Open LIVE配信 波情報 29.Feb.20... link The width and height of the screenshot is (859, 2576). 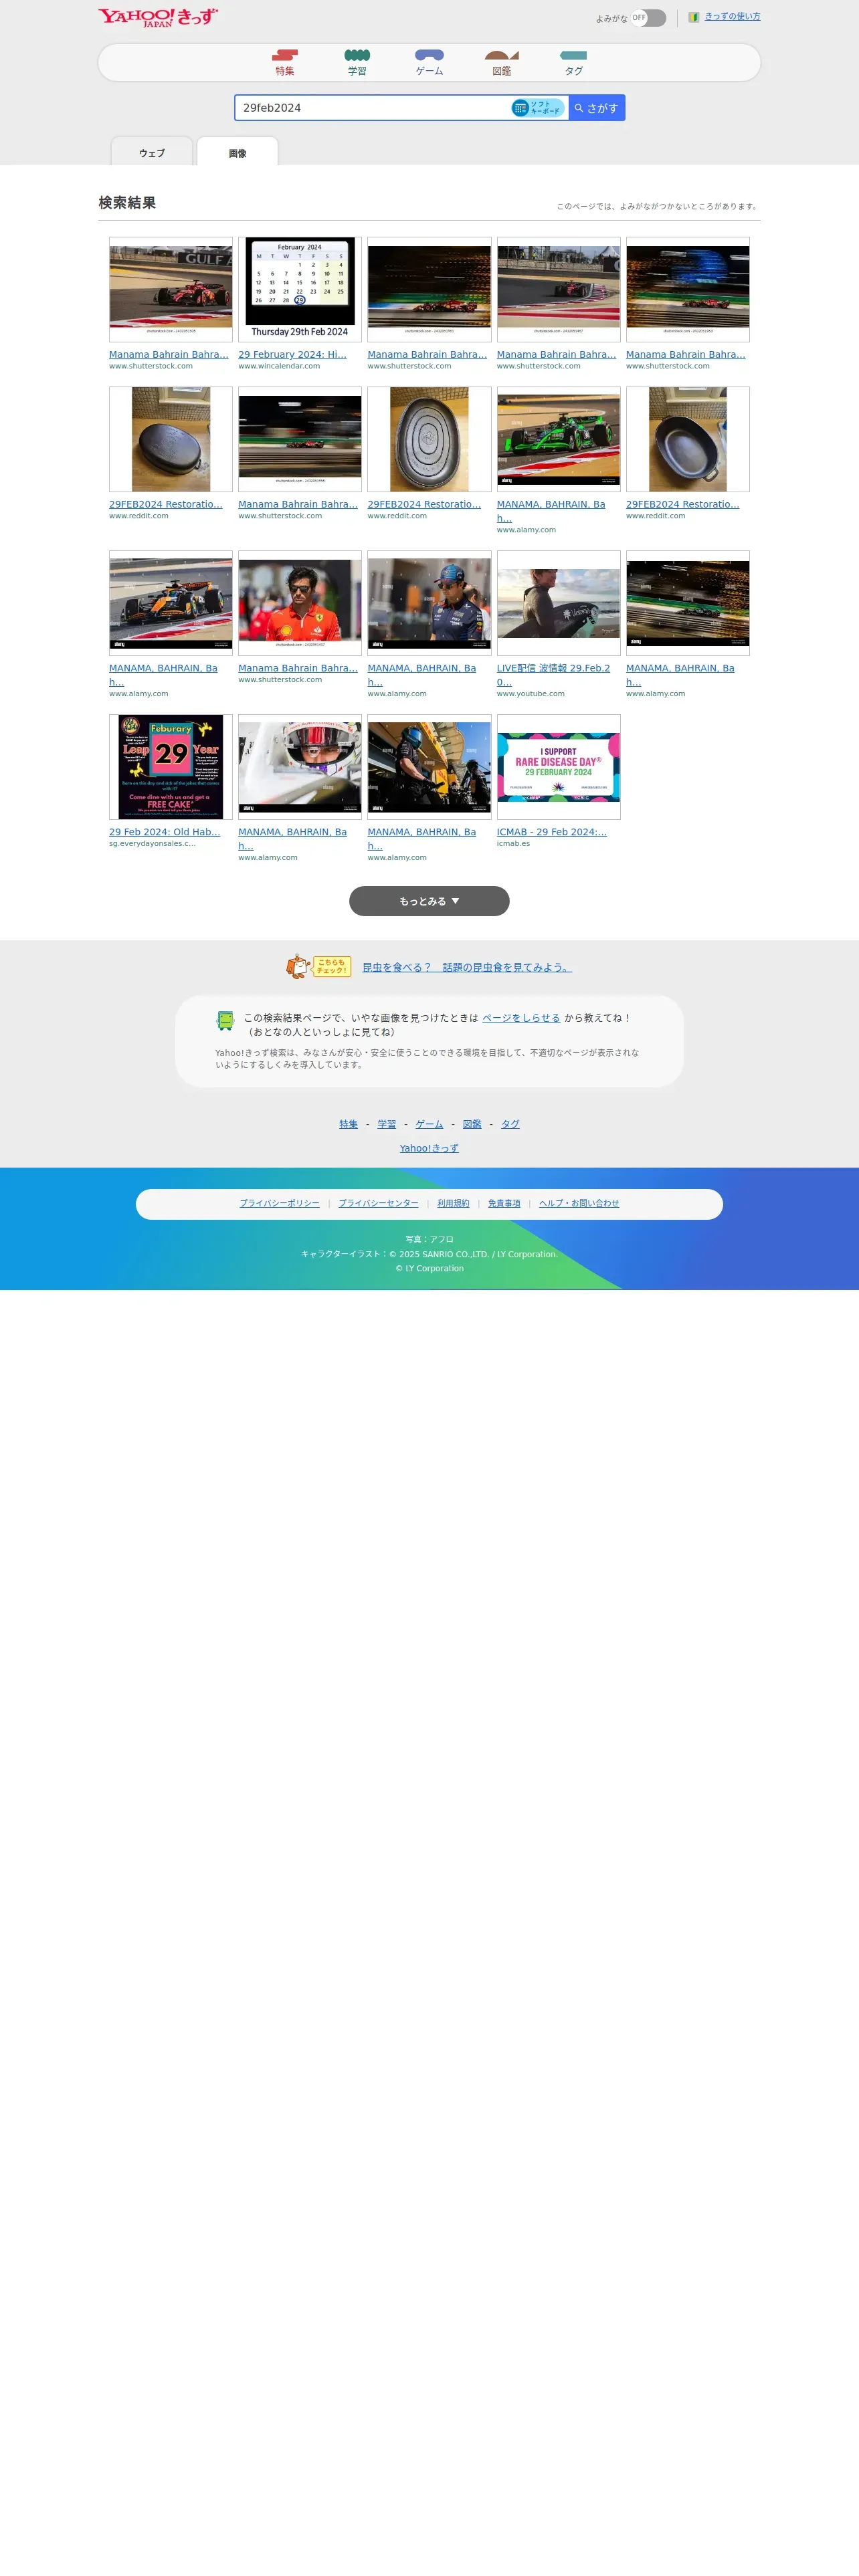(553, 675)
